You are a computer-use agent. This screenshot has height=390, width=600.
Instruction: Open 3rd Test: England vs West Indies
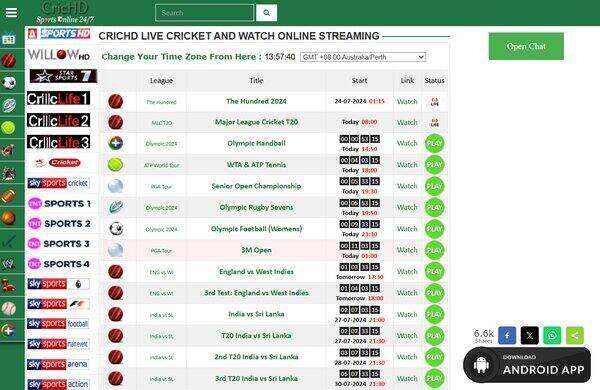coord(256,293)
